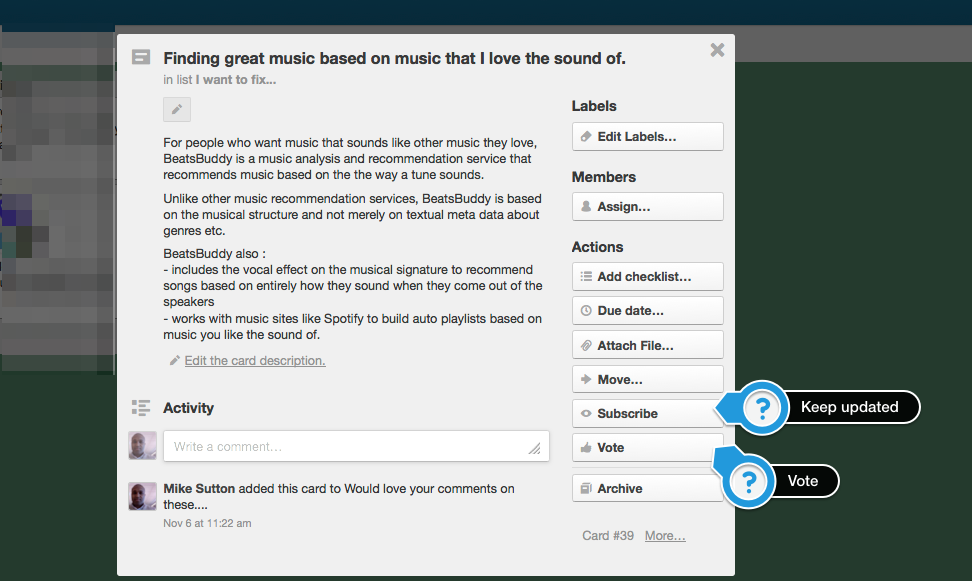This screenshot has width=972, height=581.
Task: Open Edit Labels
Action: click(x=647, y=136)
